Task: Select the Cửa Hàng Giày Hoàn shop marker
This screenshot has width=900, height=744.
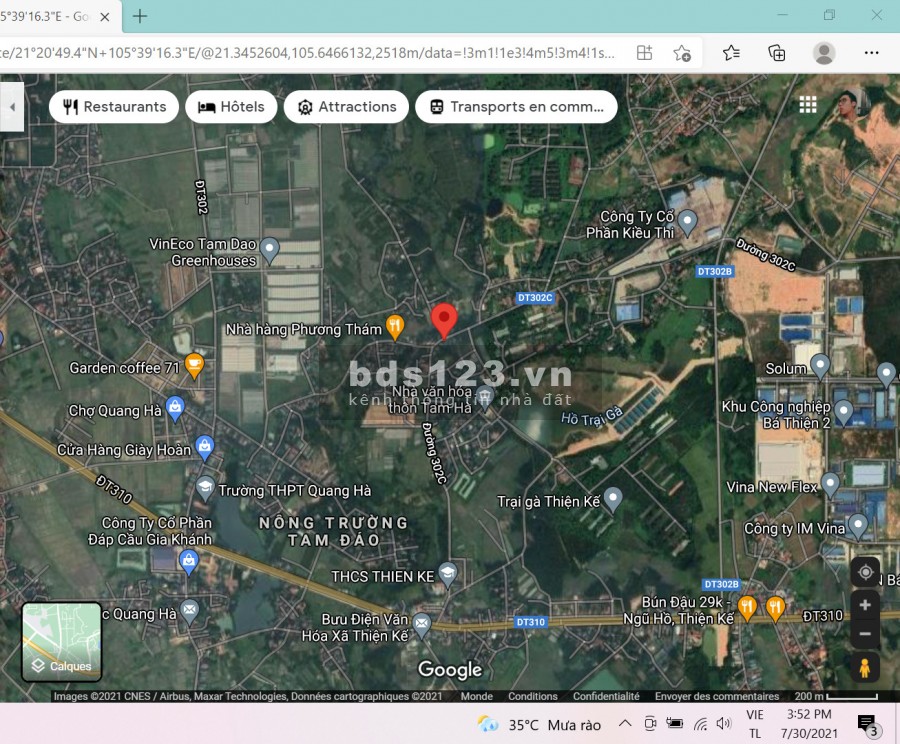Action: tap(204, 448)
